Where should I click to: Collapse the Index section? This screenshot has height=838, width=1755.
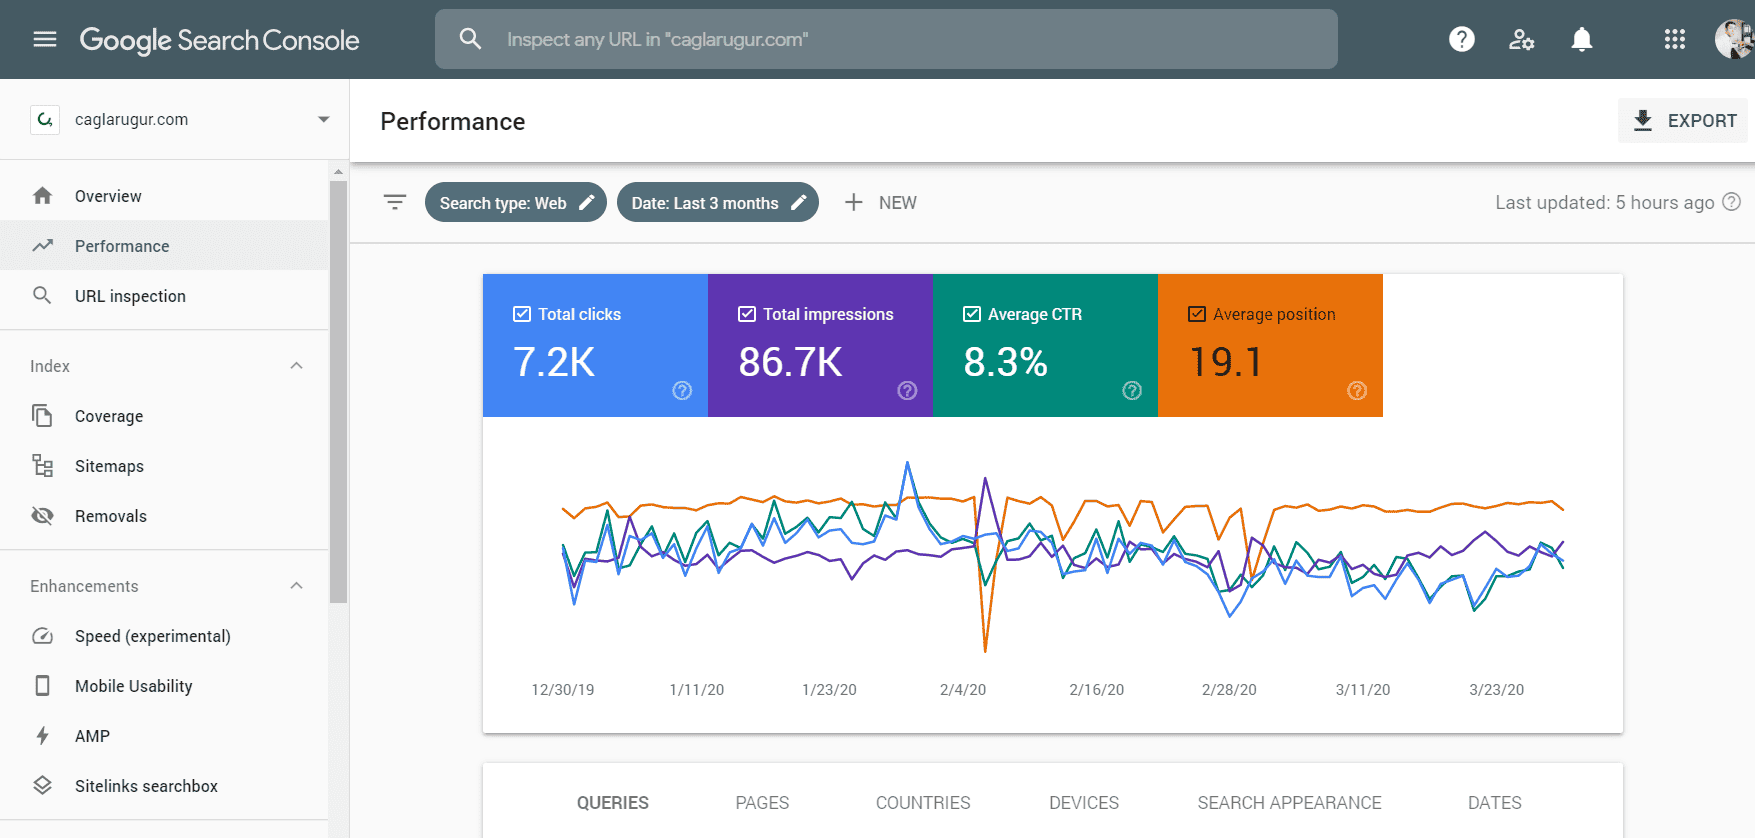point(296,366)
